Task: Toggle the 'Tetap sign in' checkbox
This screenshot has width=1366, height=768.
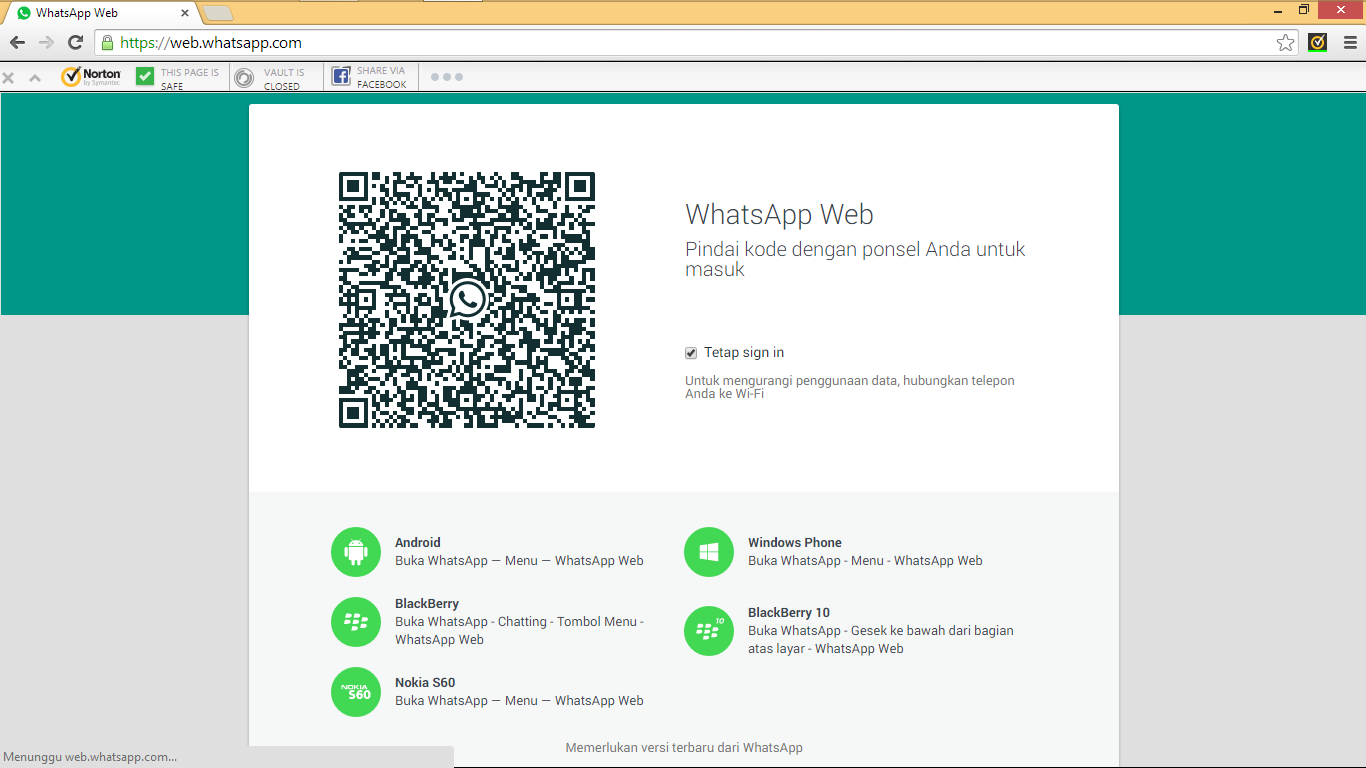Action: (x=691, y=353)
